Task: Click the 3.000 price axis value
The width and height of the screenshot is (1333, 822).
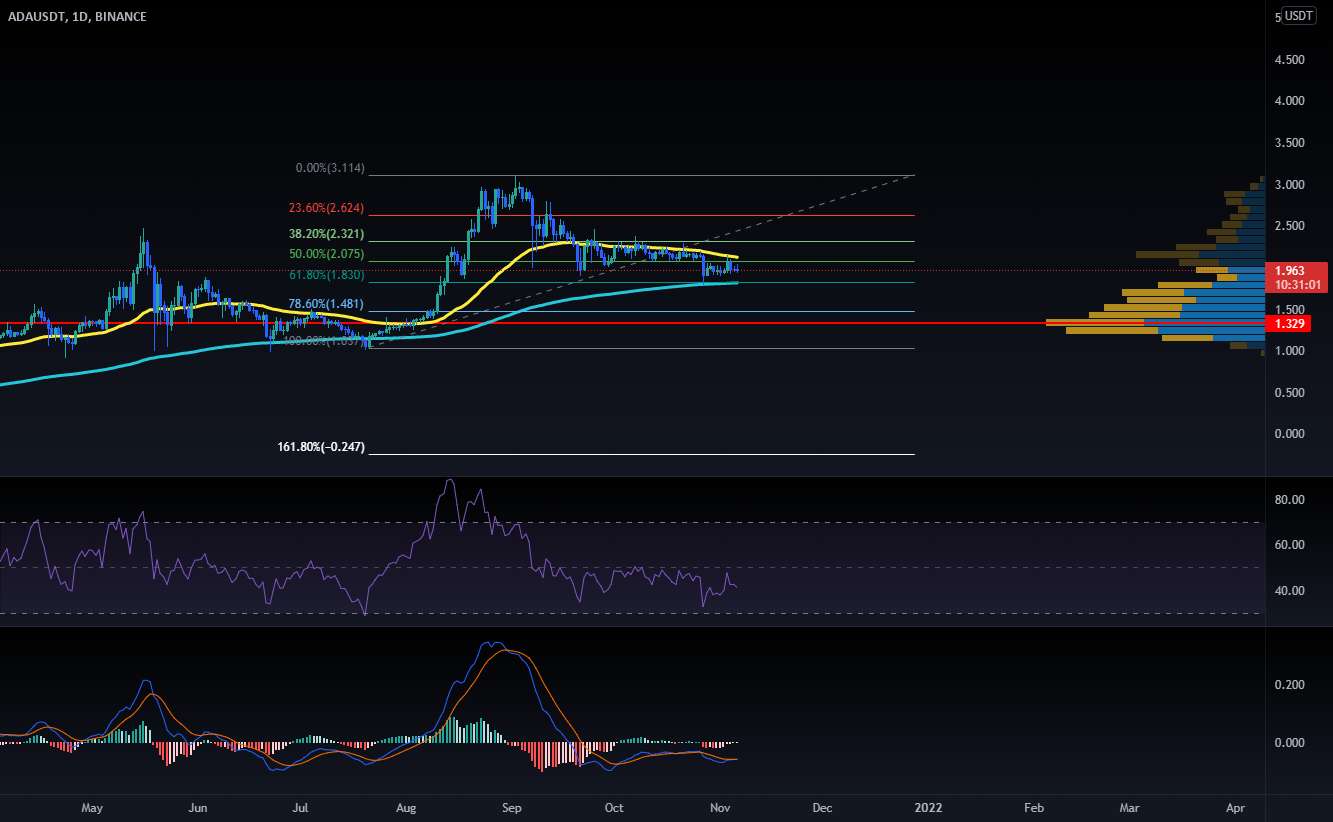Action: pyautogui.click(x=1290, y=185)
